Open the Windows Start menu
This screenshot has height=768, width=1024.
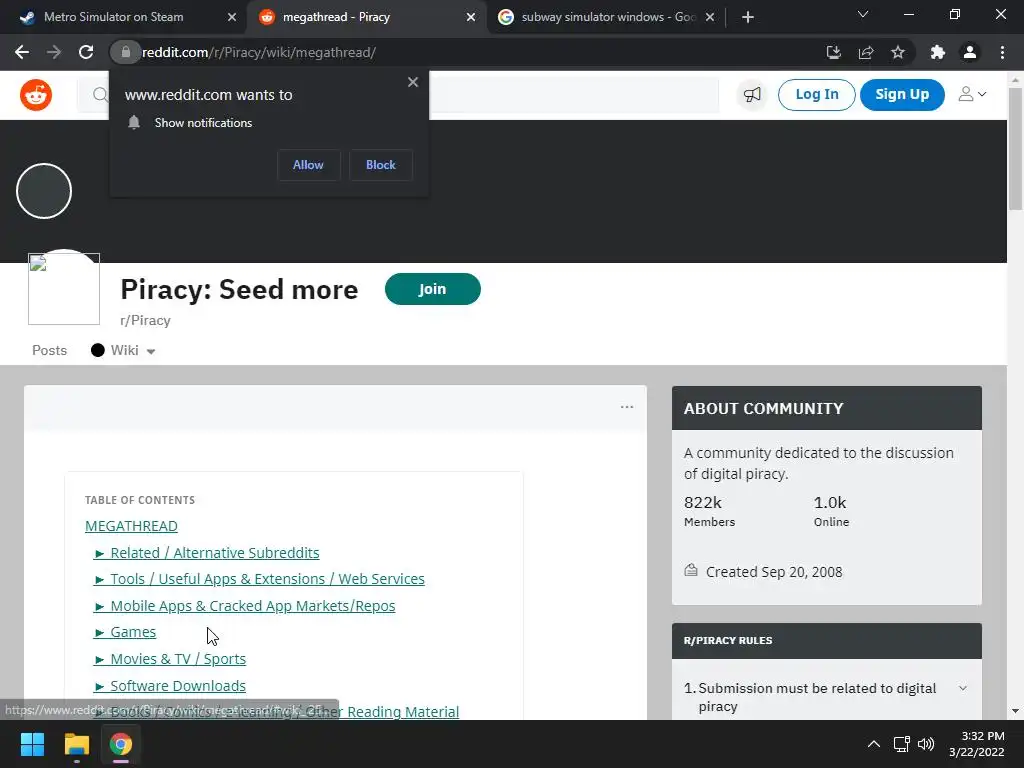point(32,744)
